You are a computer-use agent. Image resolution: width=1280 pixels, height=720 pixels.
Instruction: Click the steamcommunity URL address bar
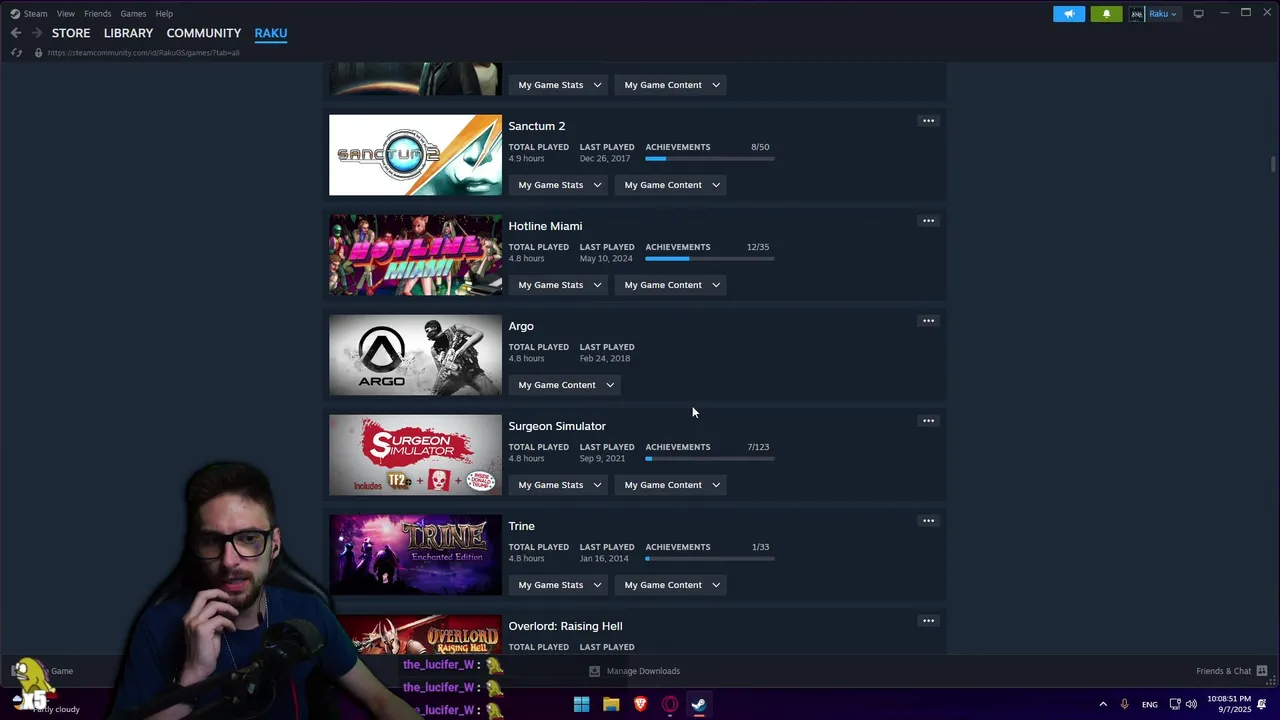tap(143, 52)
